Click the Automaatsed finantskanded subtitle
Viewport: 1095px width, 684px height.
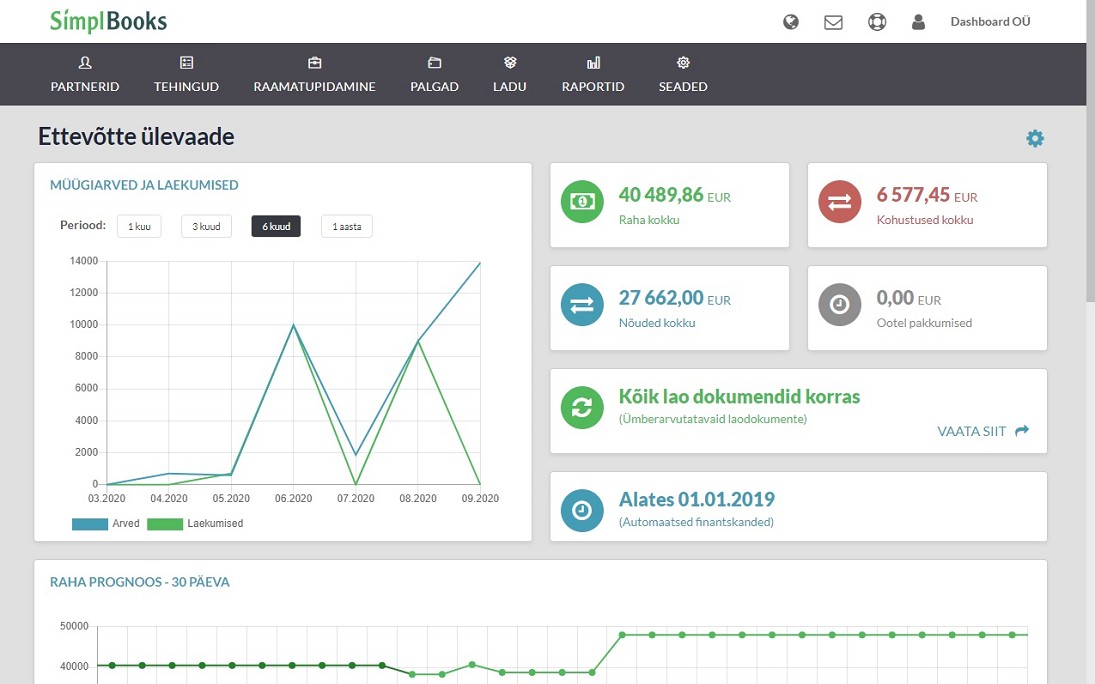[x=696, y=522]
